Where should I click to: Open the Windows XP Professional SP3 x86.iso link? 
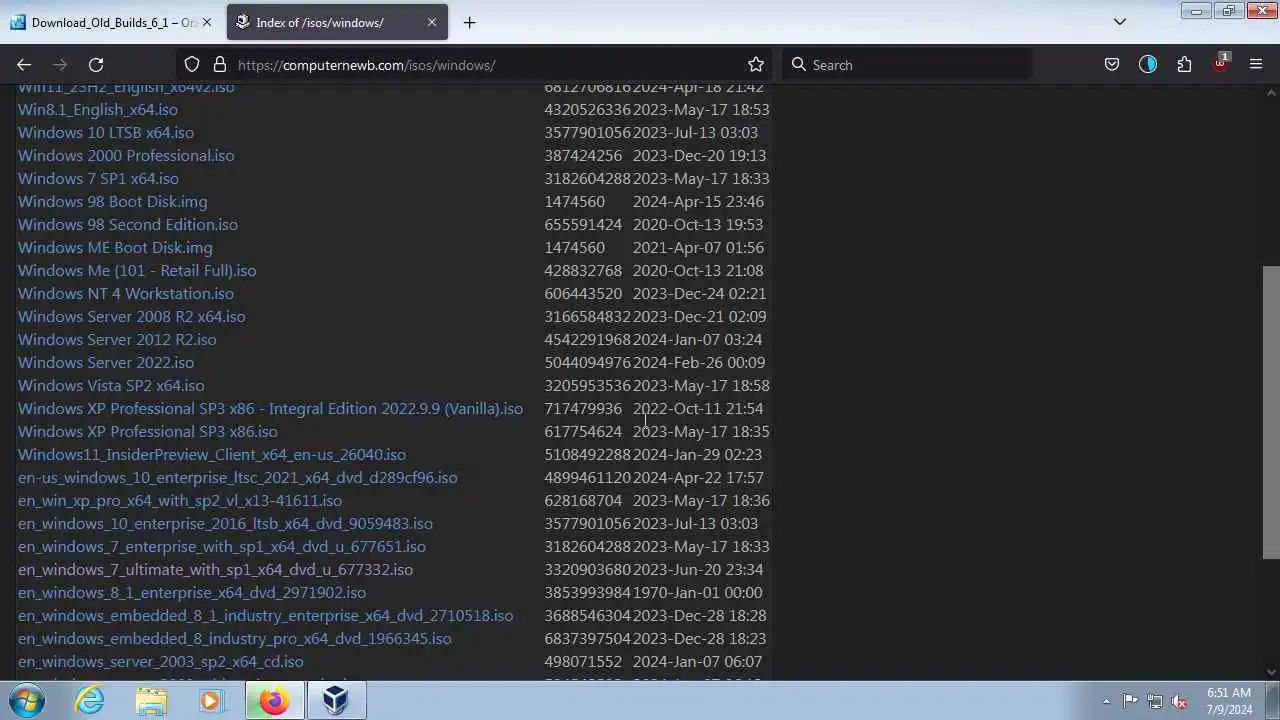pyautogui.click(x=148, y=431)
